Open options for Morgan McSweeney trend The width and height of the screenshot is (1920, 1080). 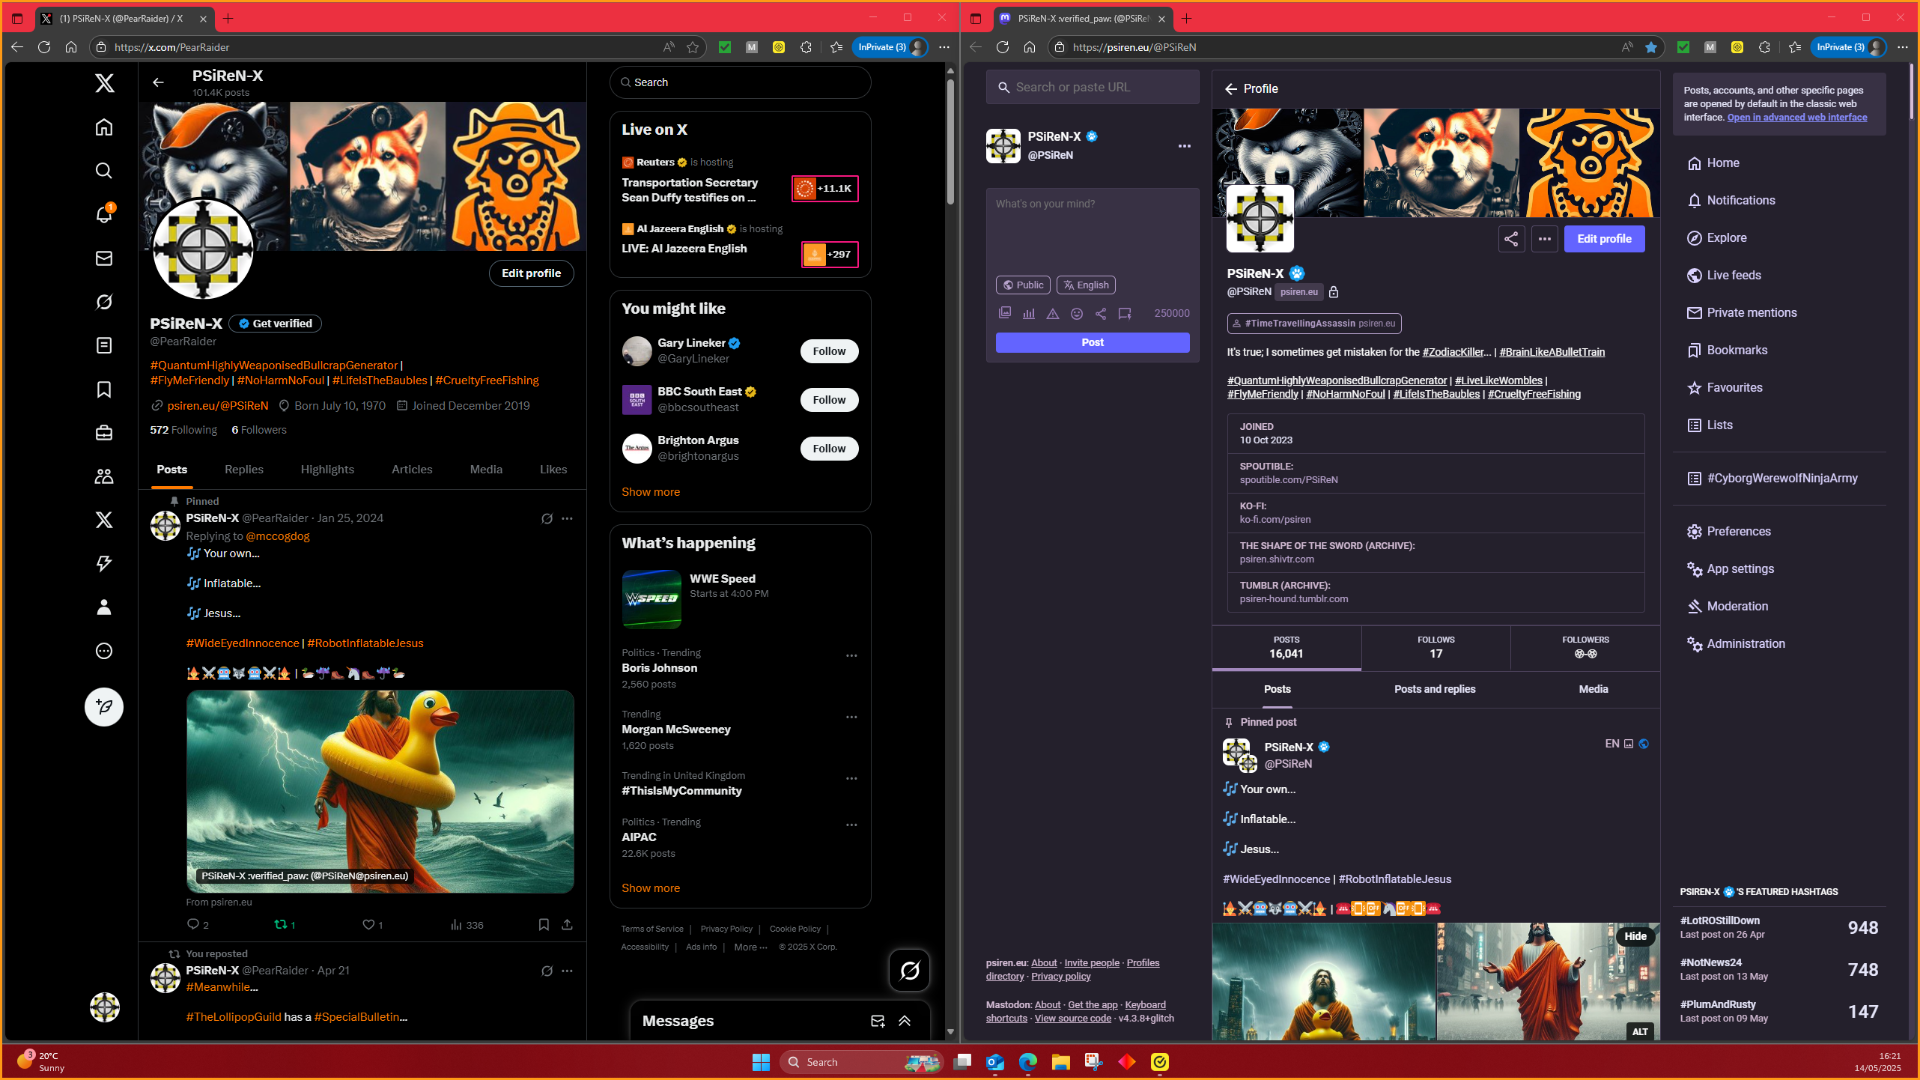click(x=852, y=717)
